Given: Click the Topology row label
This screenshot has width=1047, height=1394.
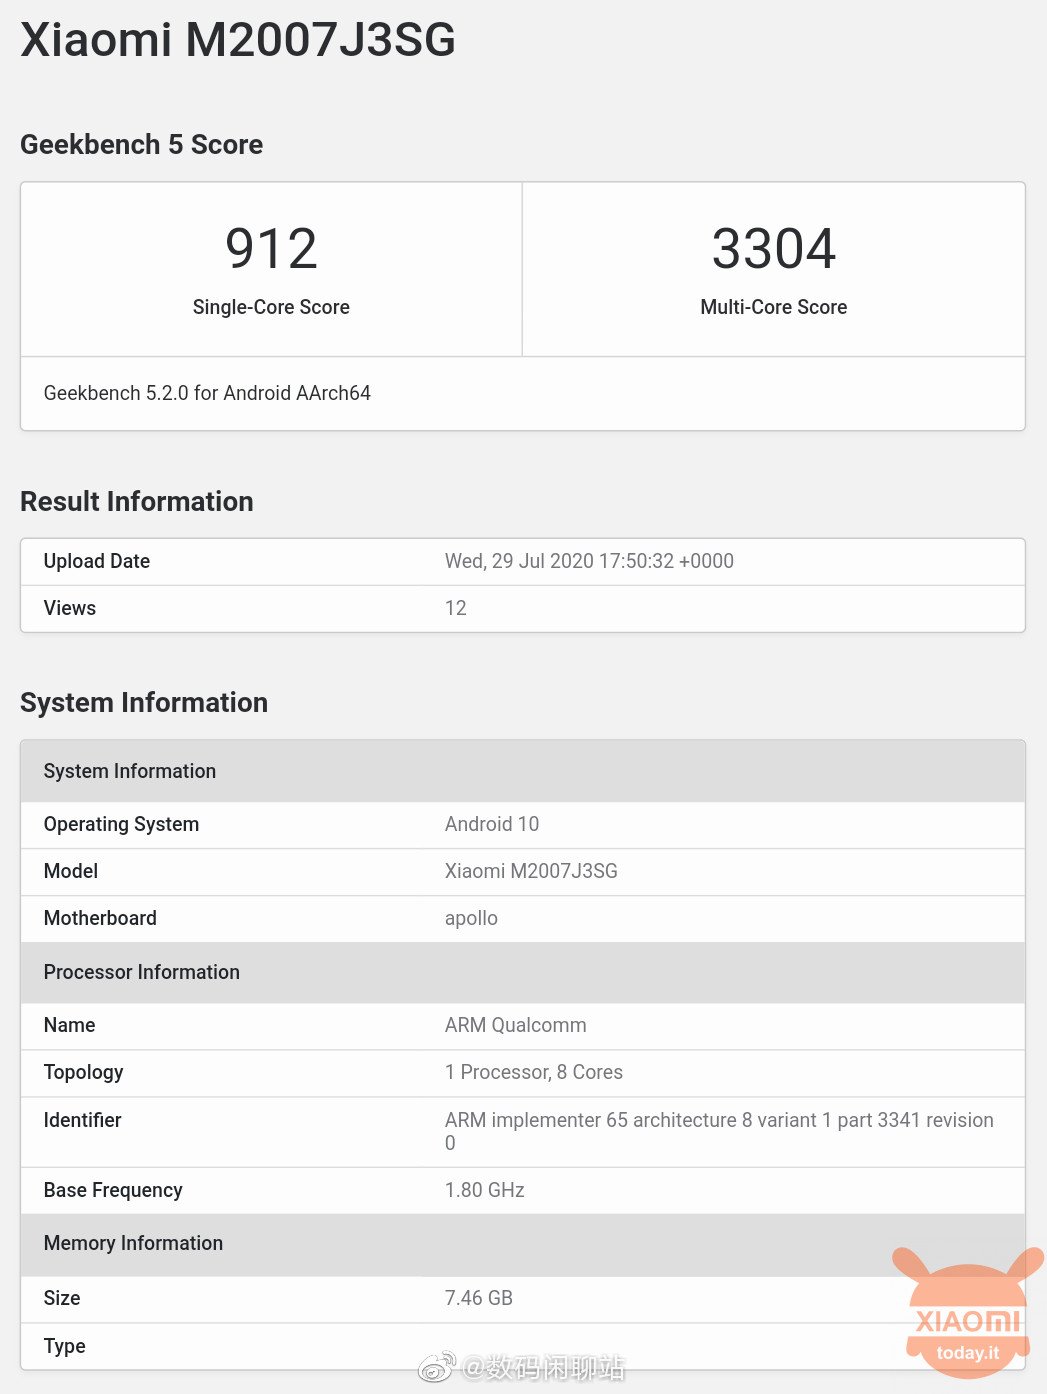Looking at the screenshot, I should coord(84,1072).
